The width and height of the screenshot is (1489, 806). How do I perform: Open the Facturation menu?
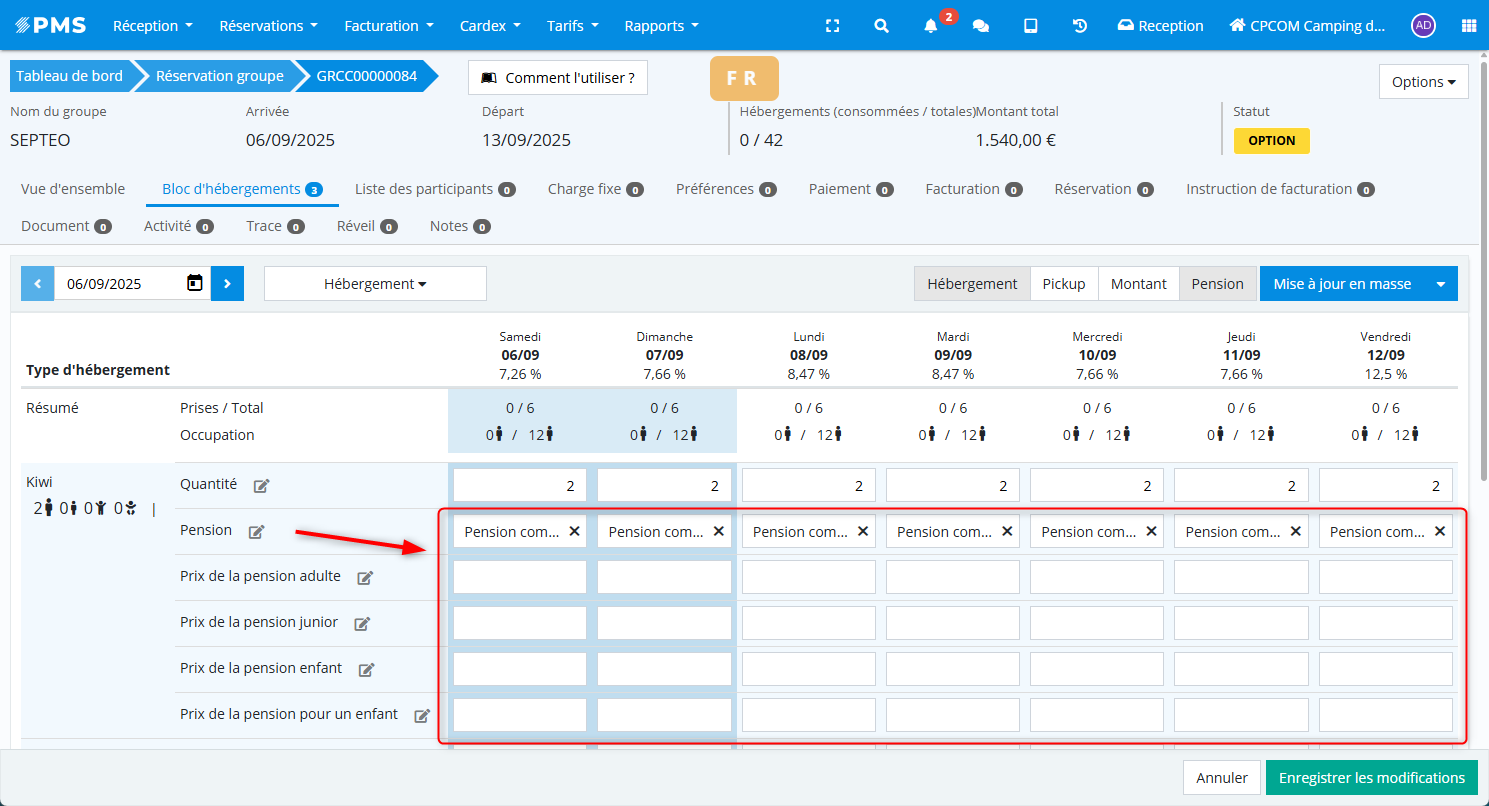pyautogui.click(x=389, y=26)
